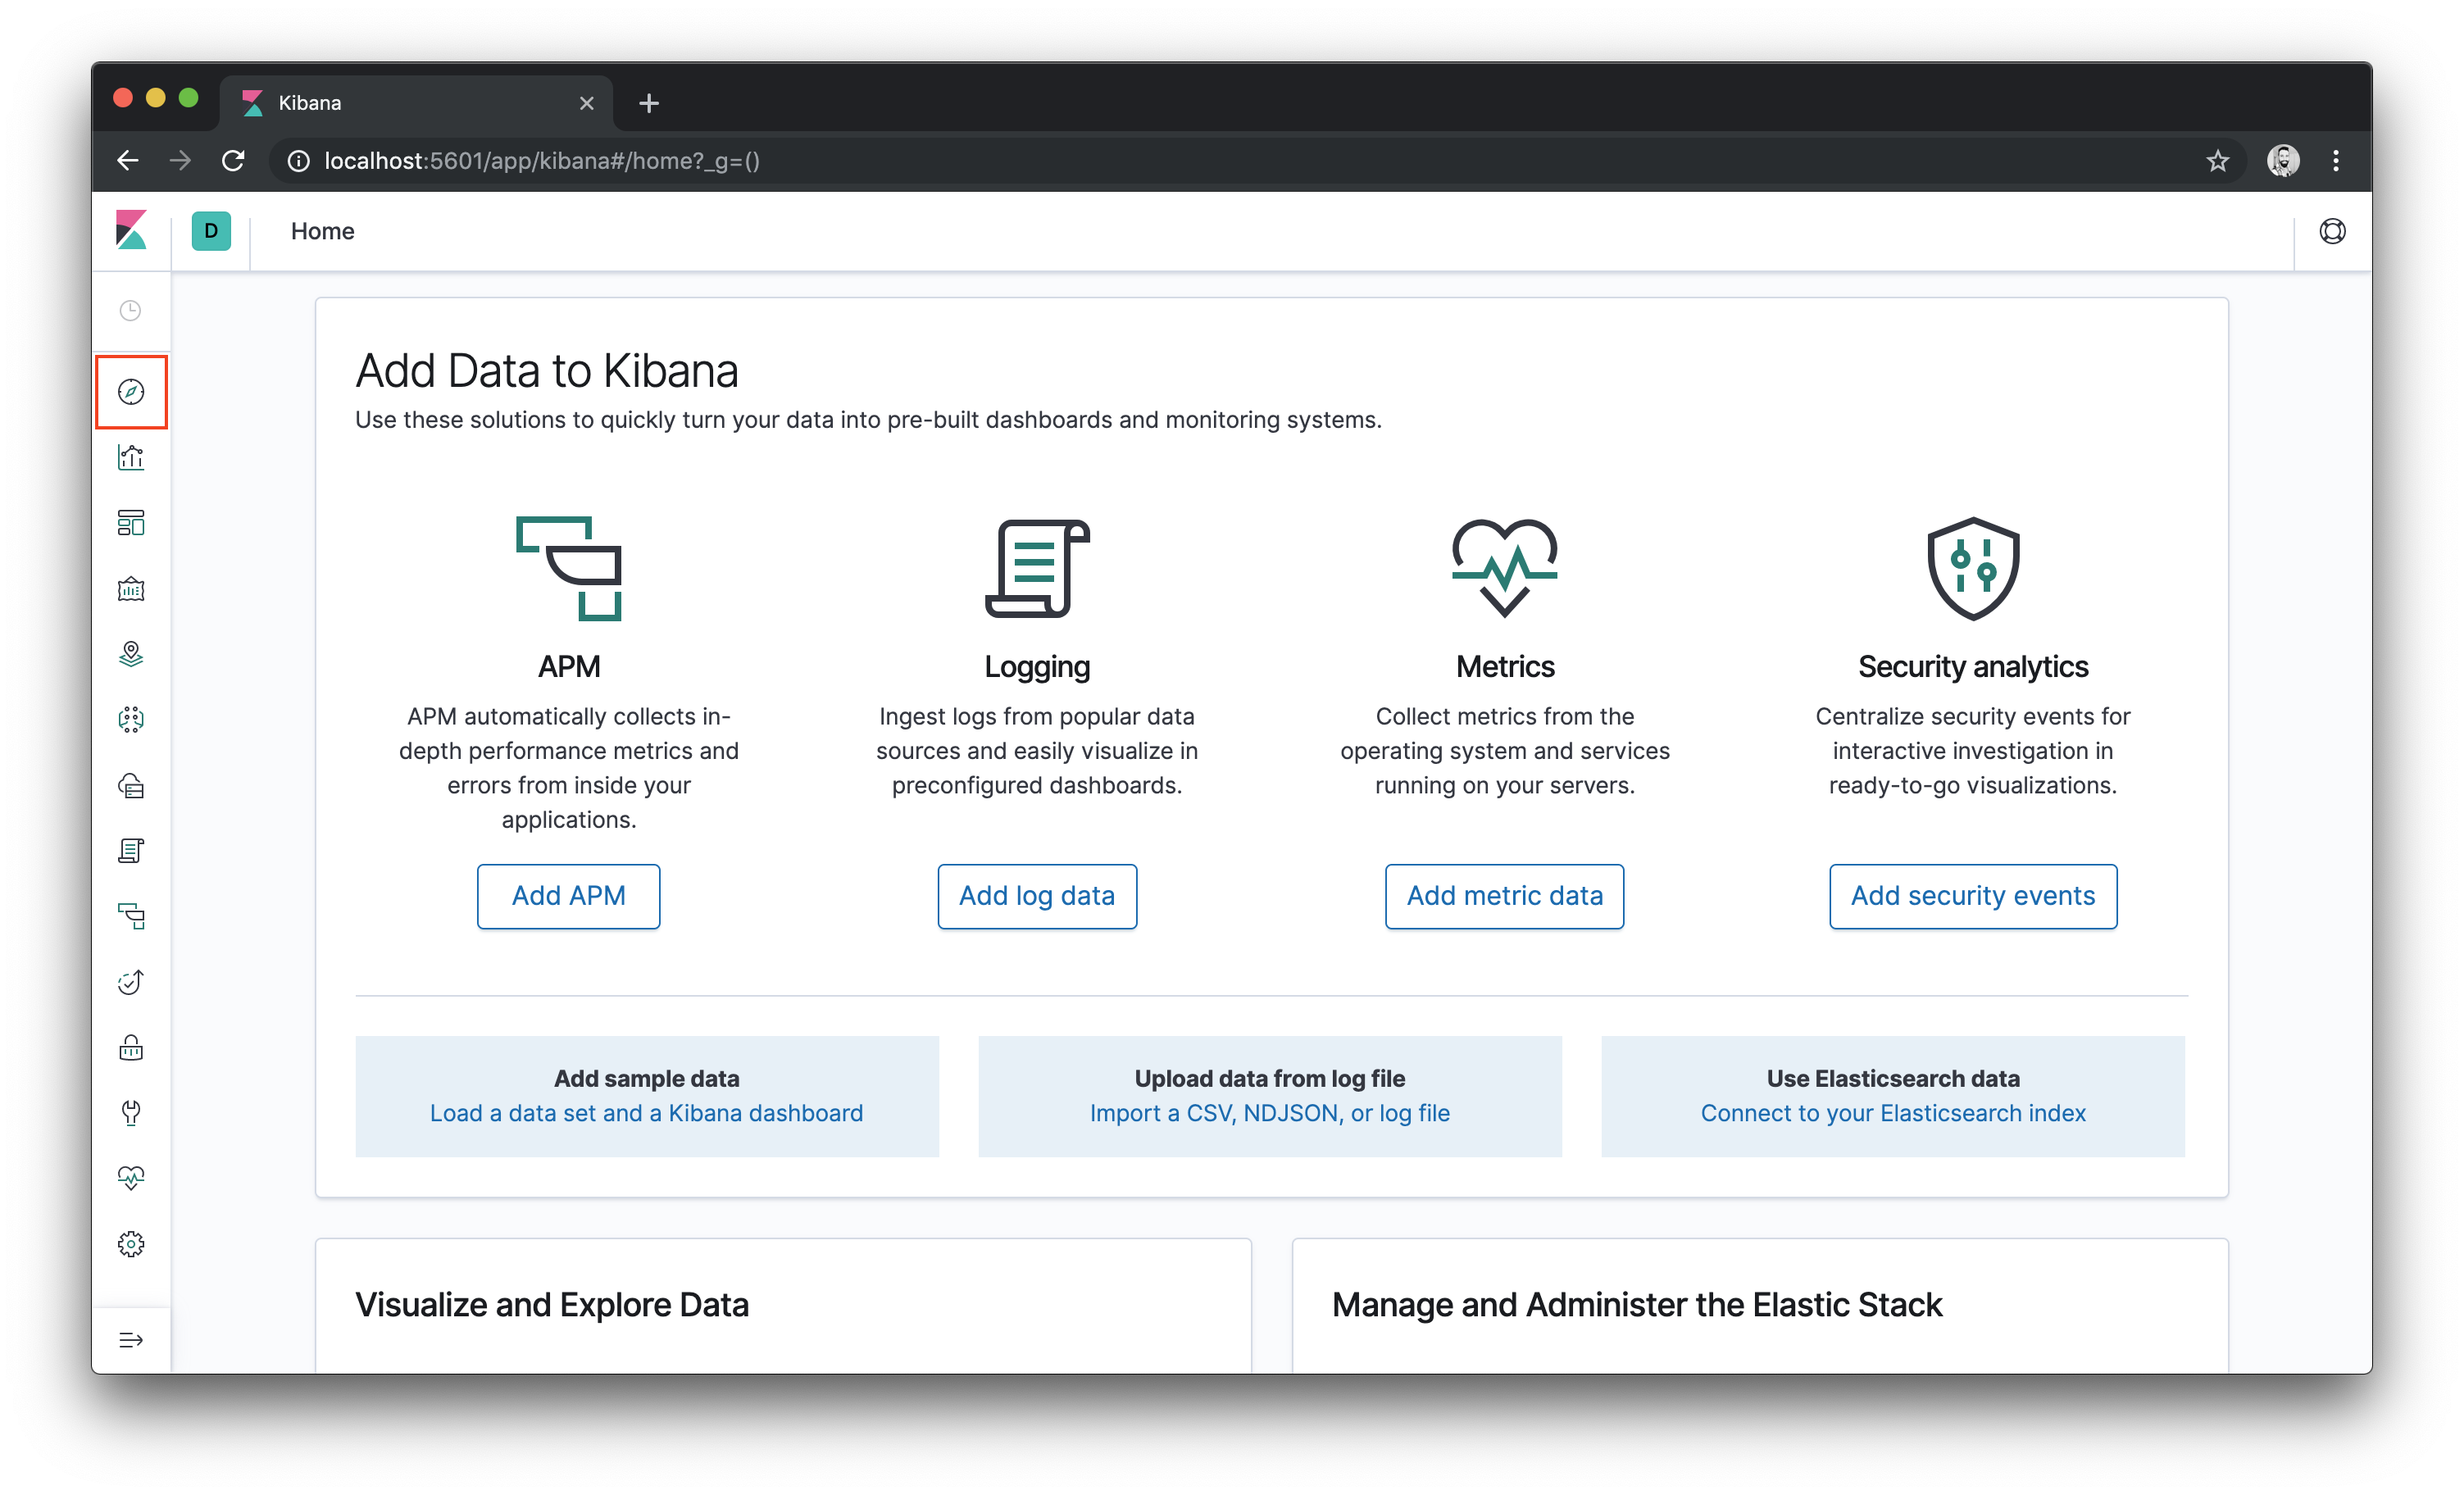This screenshot has height=1495, width=2464.
Task: Reload the page with browser refresh
Action: (x=233, y=161)
